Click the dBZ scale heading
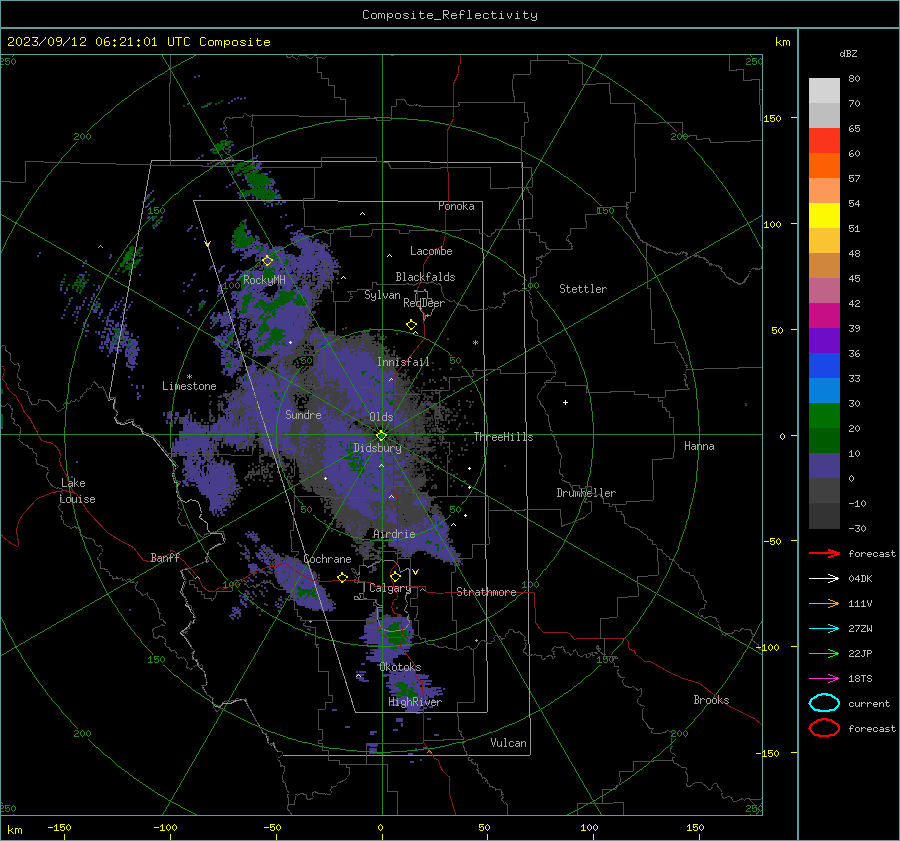This screenshot has width=900, height=841. tap(848, 53)
